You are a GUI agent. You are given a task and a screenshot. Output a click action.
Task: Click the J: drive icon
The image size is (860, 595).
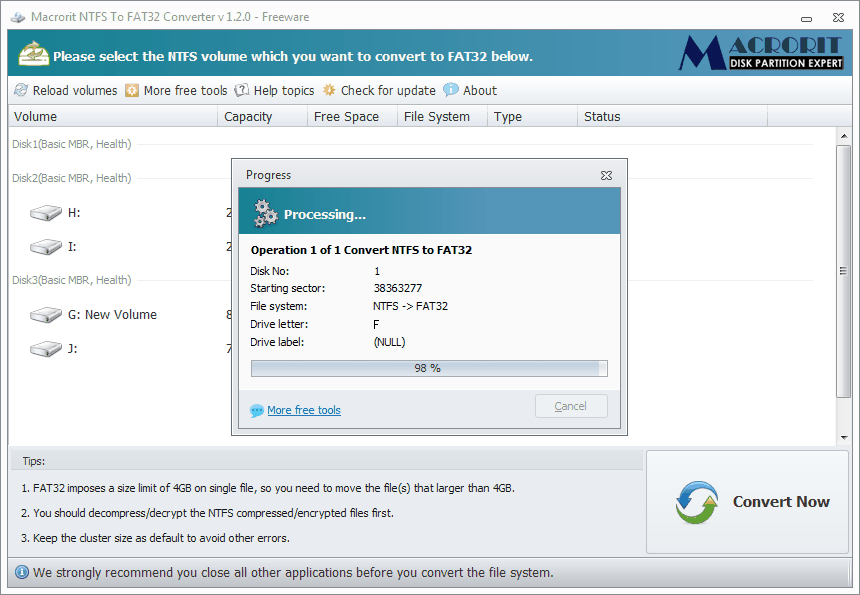46,349
